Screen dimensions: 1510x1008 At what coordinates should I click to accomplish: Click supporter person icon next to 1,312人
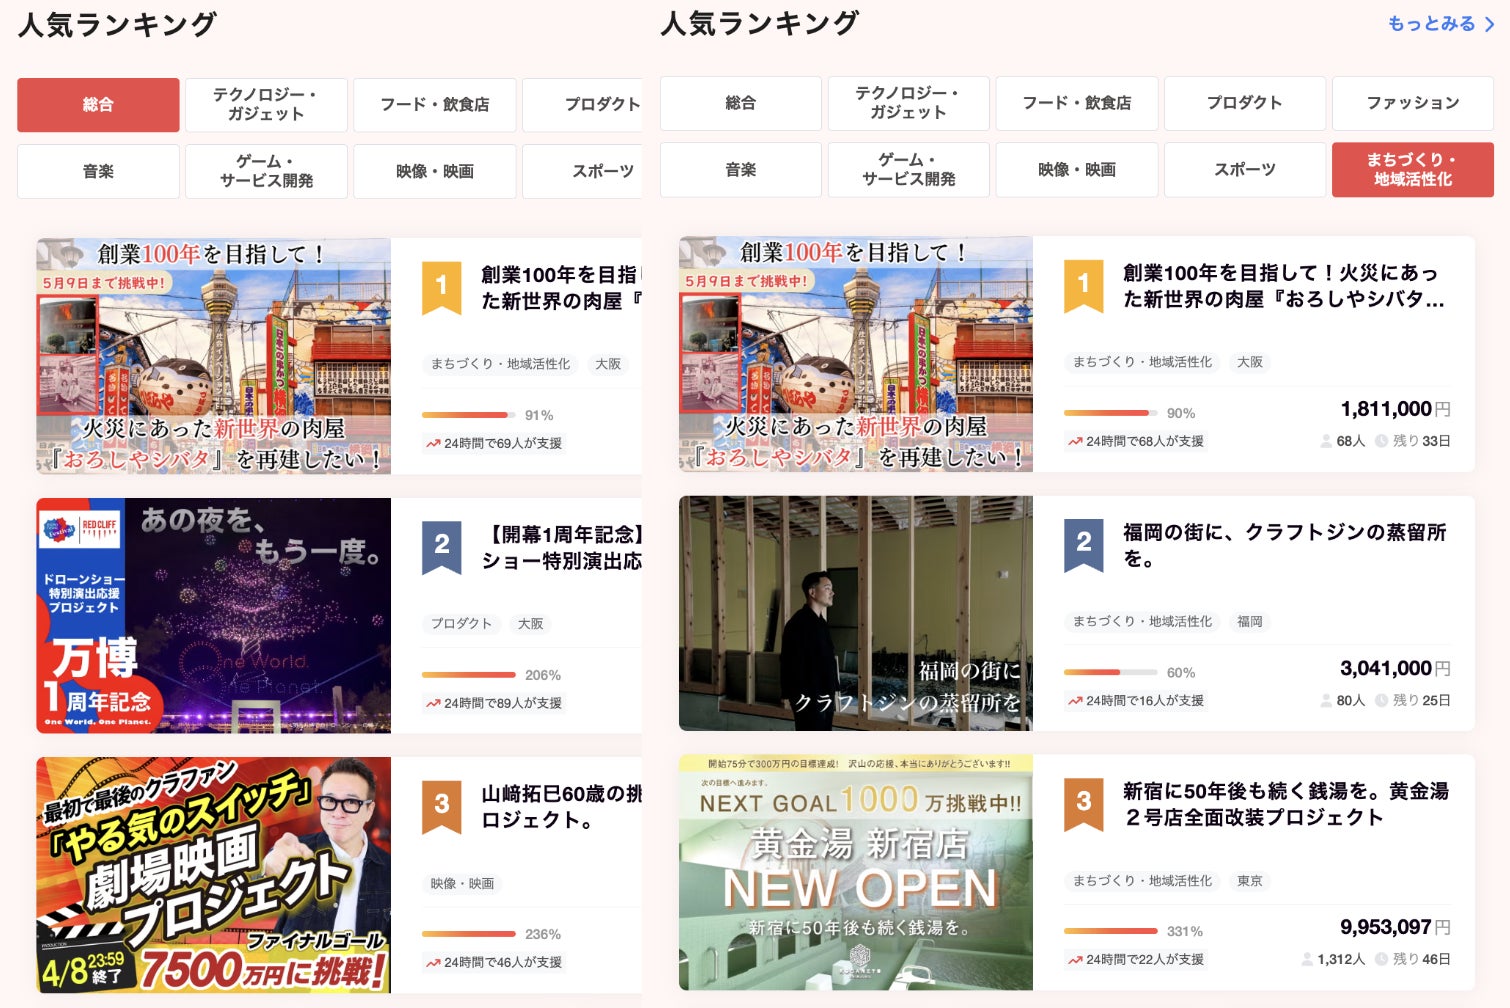1307,959
